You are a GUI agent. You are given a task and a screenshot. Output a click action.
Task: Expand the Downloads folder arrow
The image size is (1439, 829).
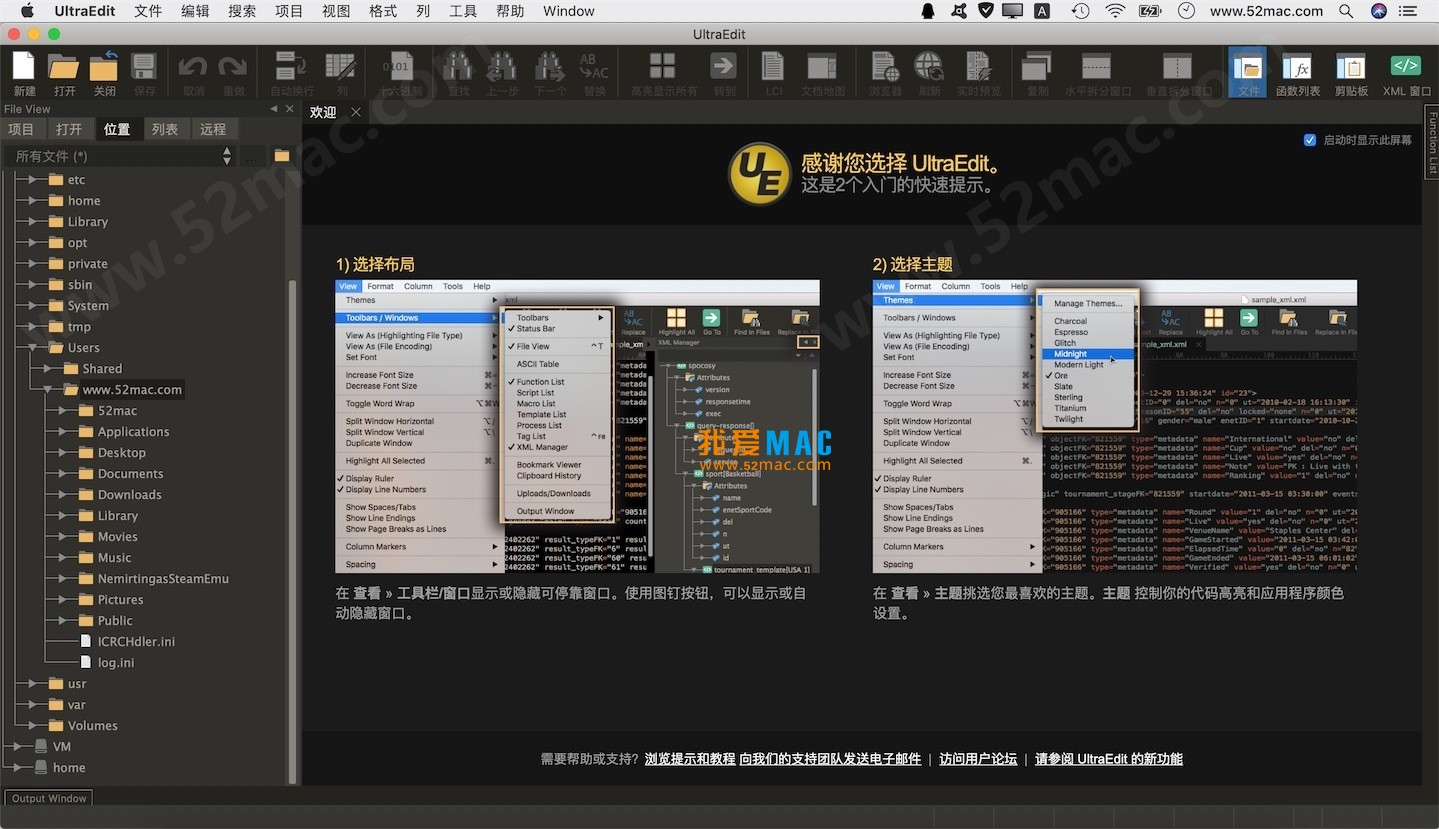(x=62, y=495)
